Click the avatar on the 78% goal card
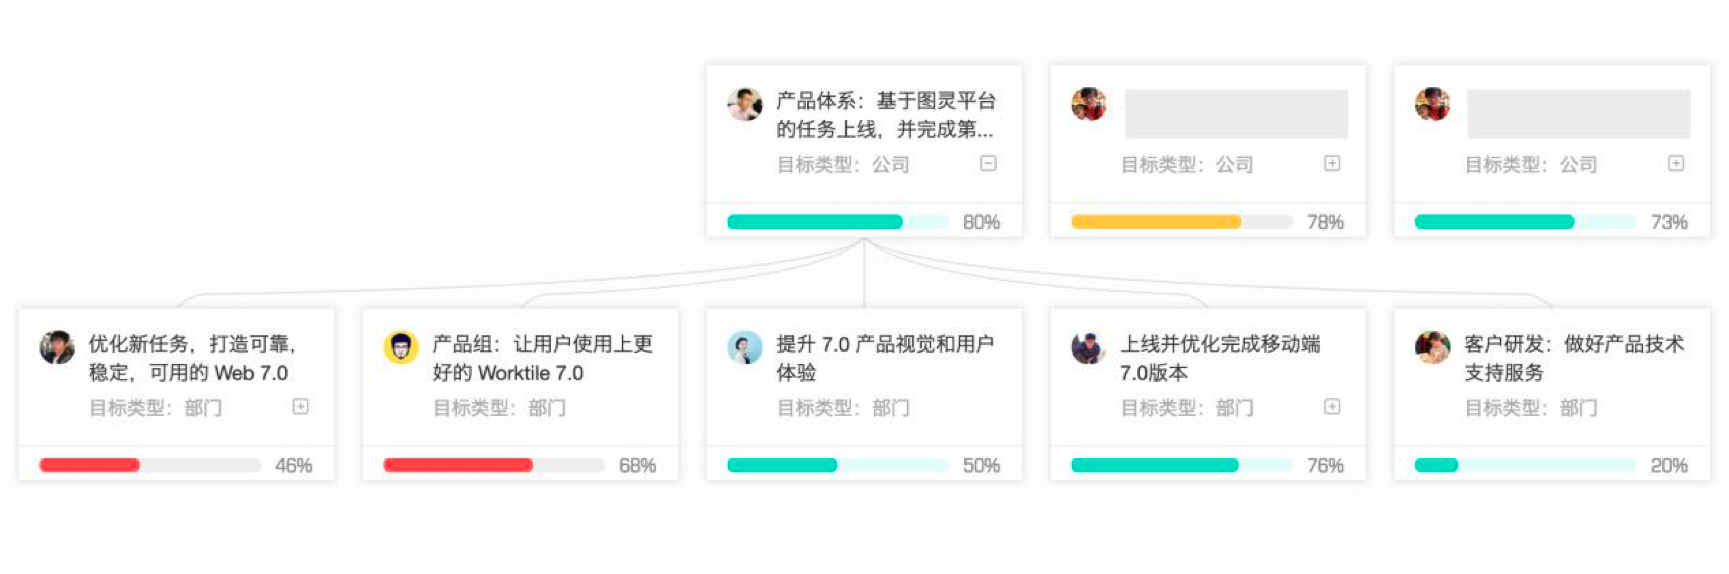Screen dimensions: 1729x574 point(1089,104)
